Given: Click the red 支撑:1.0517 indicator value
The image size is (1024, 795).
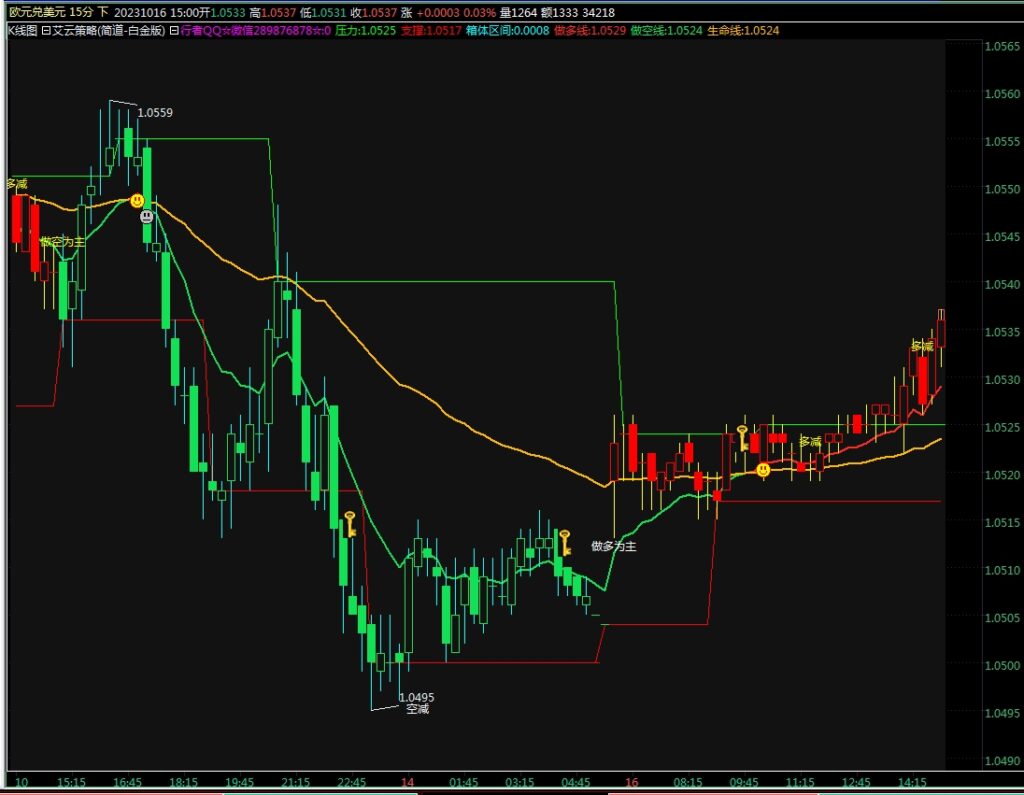Looking at the screenshot, I should pyautogui.click(x=431, y=31).
